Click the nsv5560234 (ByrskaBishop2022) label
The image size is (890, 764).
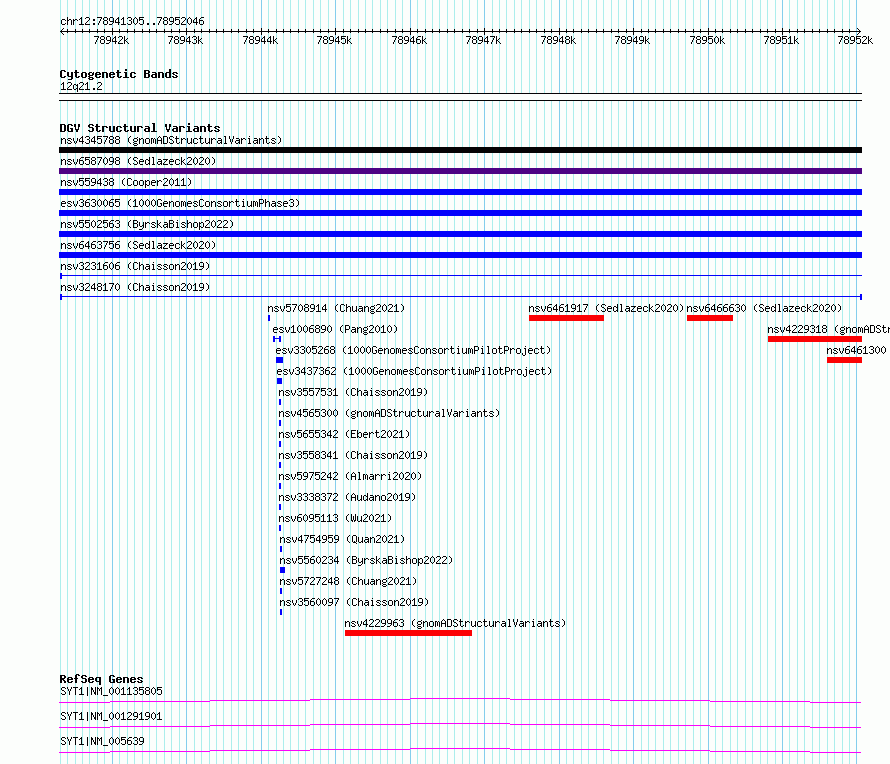tap(366, 560)
